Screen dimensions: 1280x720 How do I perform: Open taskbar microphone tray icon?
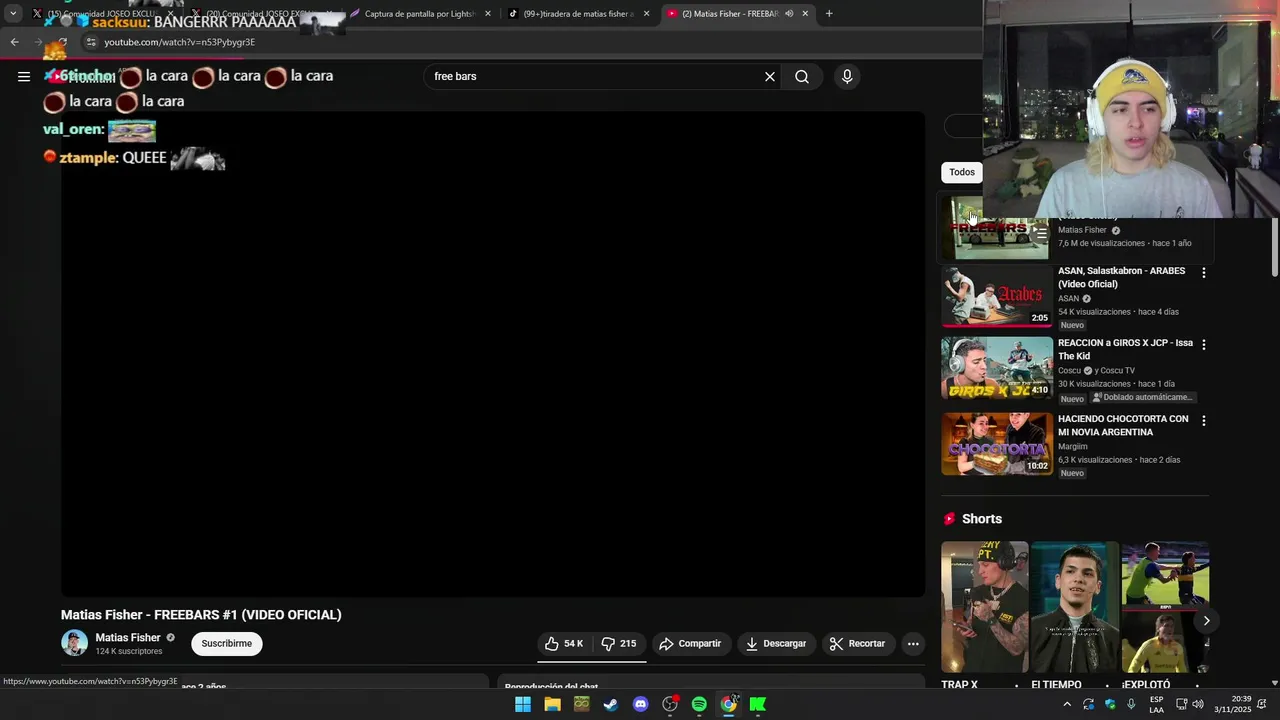tap(1131, 705)
